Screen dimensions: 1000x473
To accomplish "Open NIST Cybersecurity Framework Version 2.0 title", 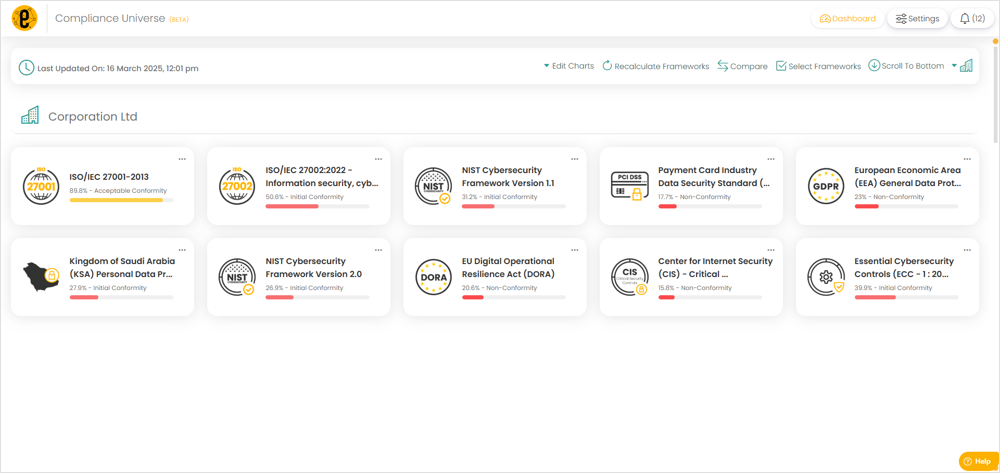I will point(314,268).
